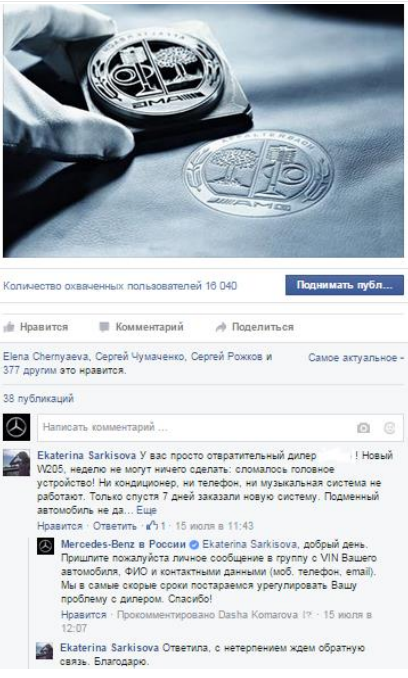The width and height of the screenshot is (408, 678).
Task: Click the Mercedes-Benz star avatar beside the comment box
Action: [x=16, y=427]
